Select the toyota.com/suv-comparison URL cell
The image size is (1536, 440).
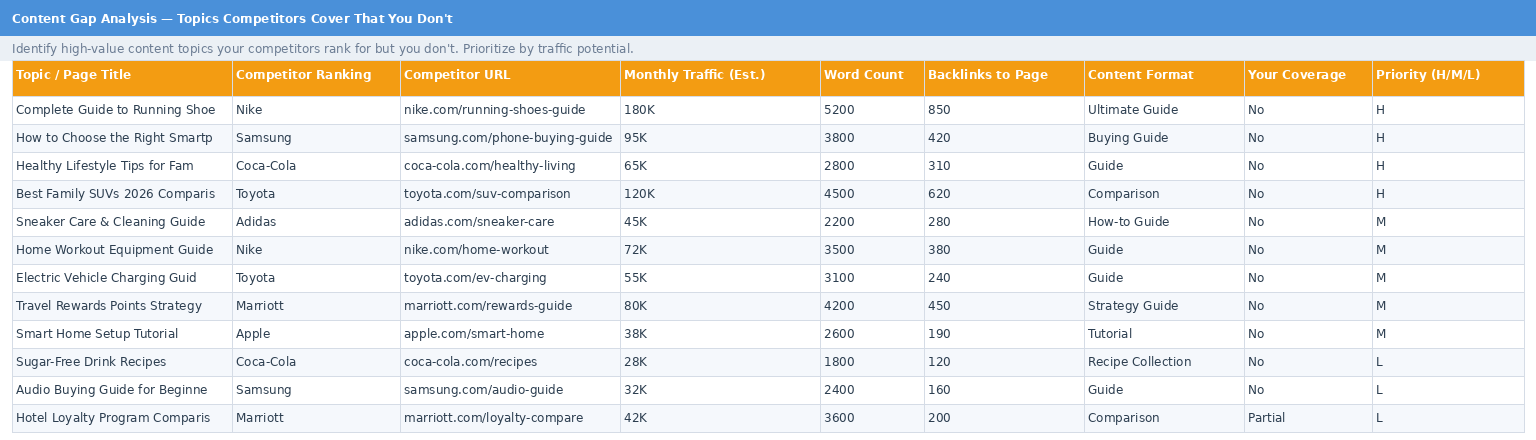pyautogui.click(x=510, y=194)
